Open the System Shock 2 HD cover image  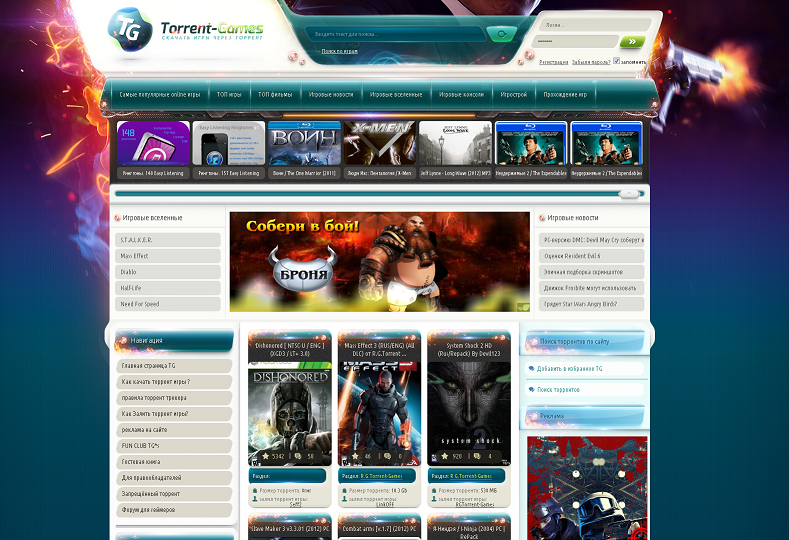click(469, 414)
